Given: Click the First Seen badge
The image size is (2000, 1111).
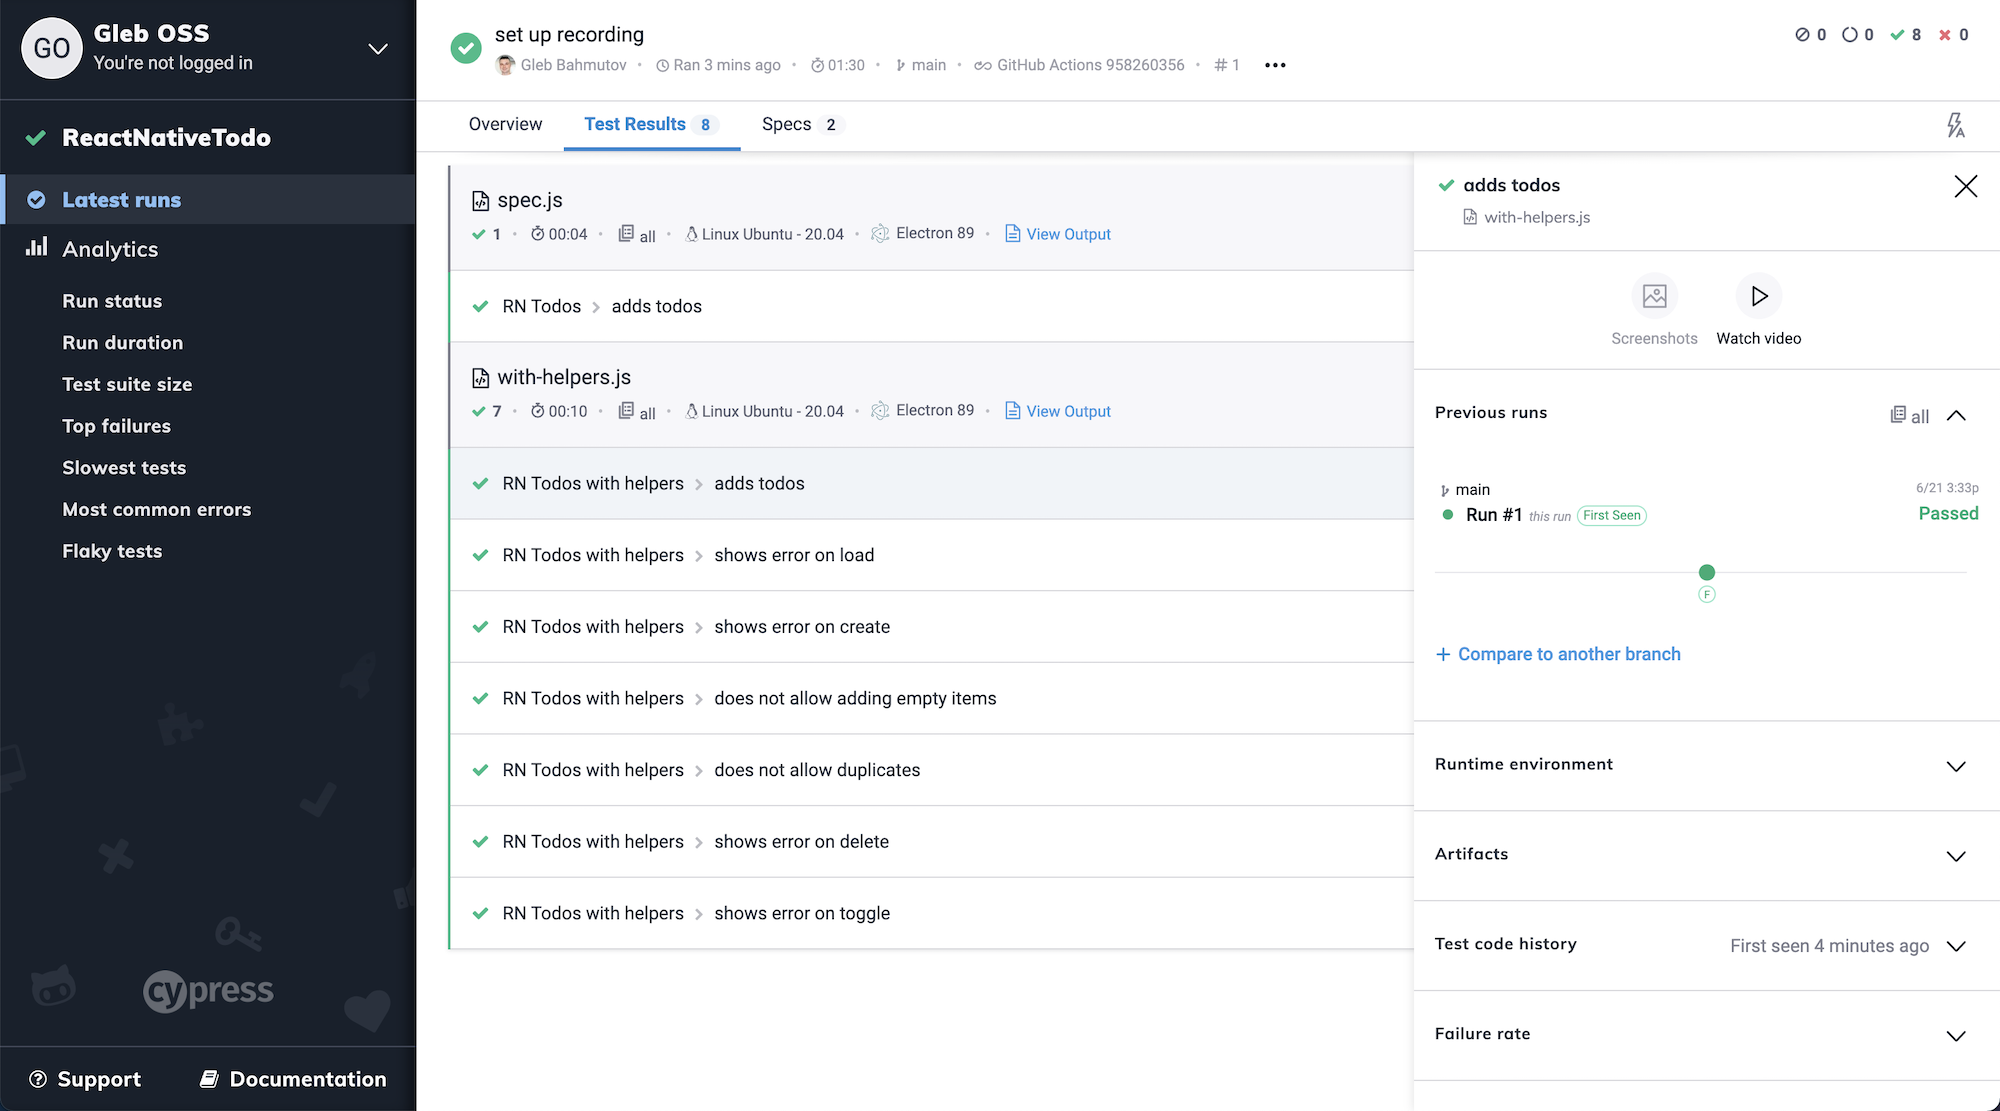Looking at the screenshot, I should (x=1612, y=516).
